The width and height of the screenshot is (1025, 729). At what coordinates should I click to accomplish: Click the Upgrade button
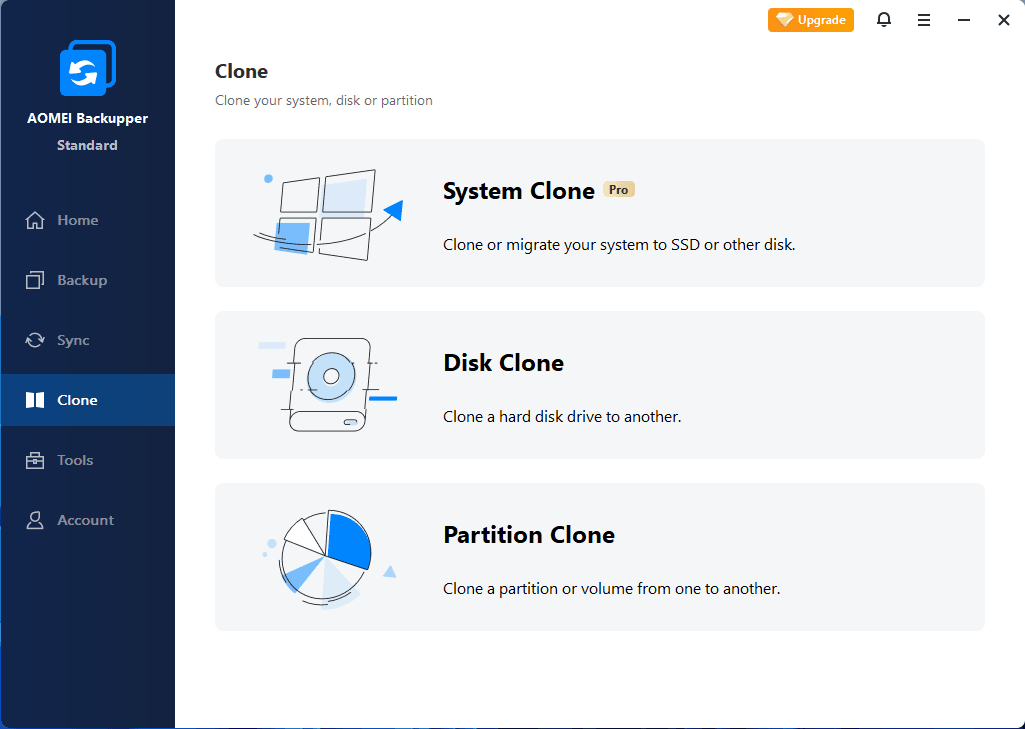(x=811, y=20)
